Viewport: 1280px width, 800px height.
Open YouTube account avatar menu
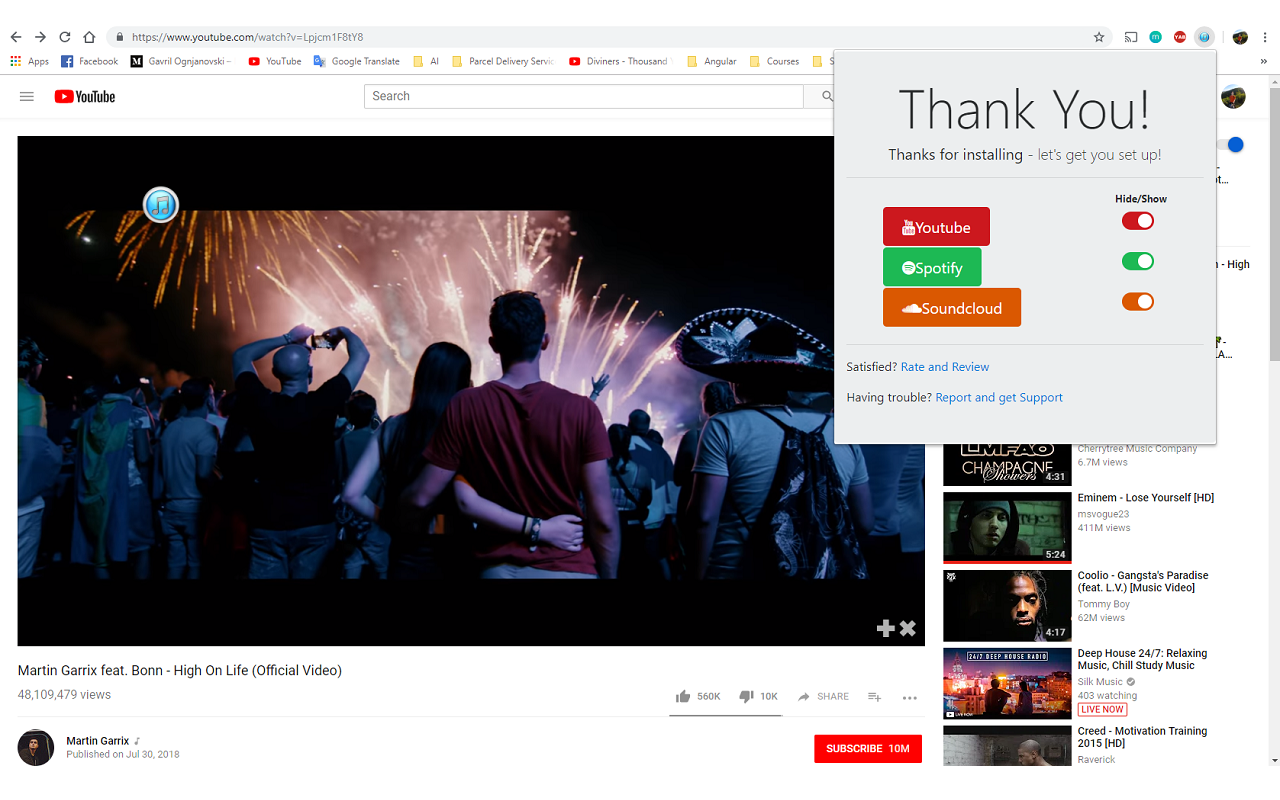[x=1233, y=96]
